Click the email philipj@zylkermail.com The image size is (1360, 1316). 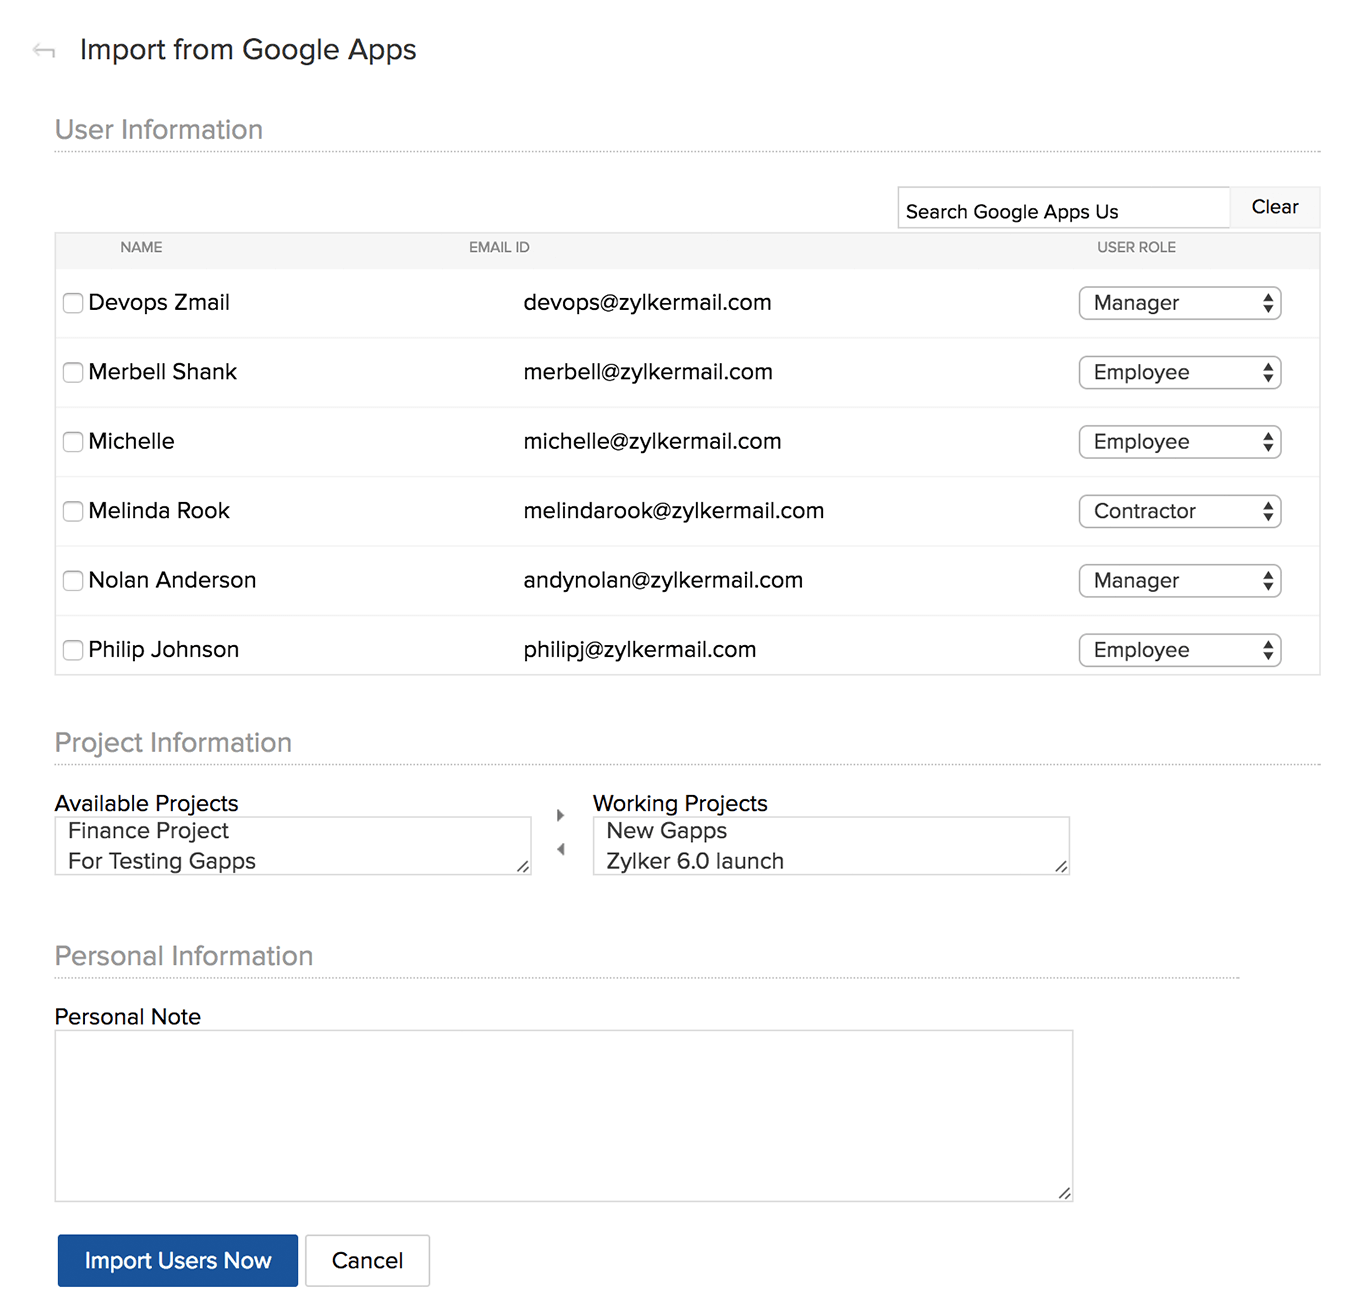click(x=640, y=650)
